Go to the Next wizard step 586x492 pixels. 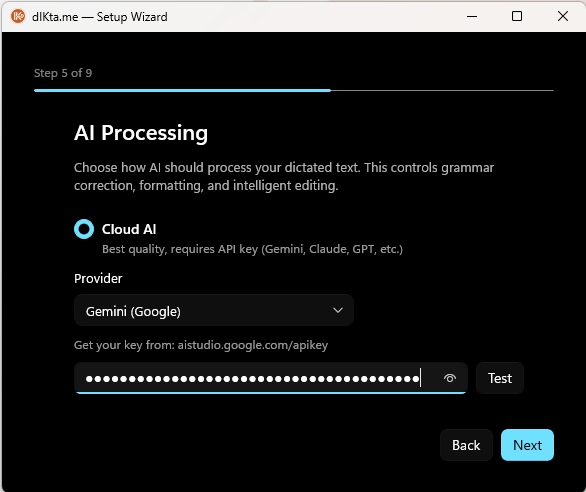click(x=527, y=445)
